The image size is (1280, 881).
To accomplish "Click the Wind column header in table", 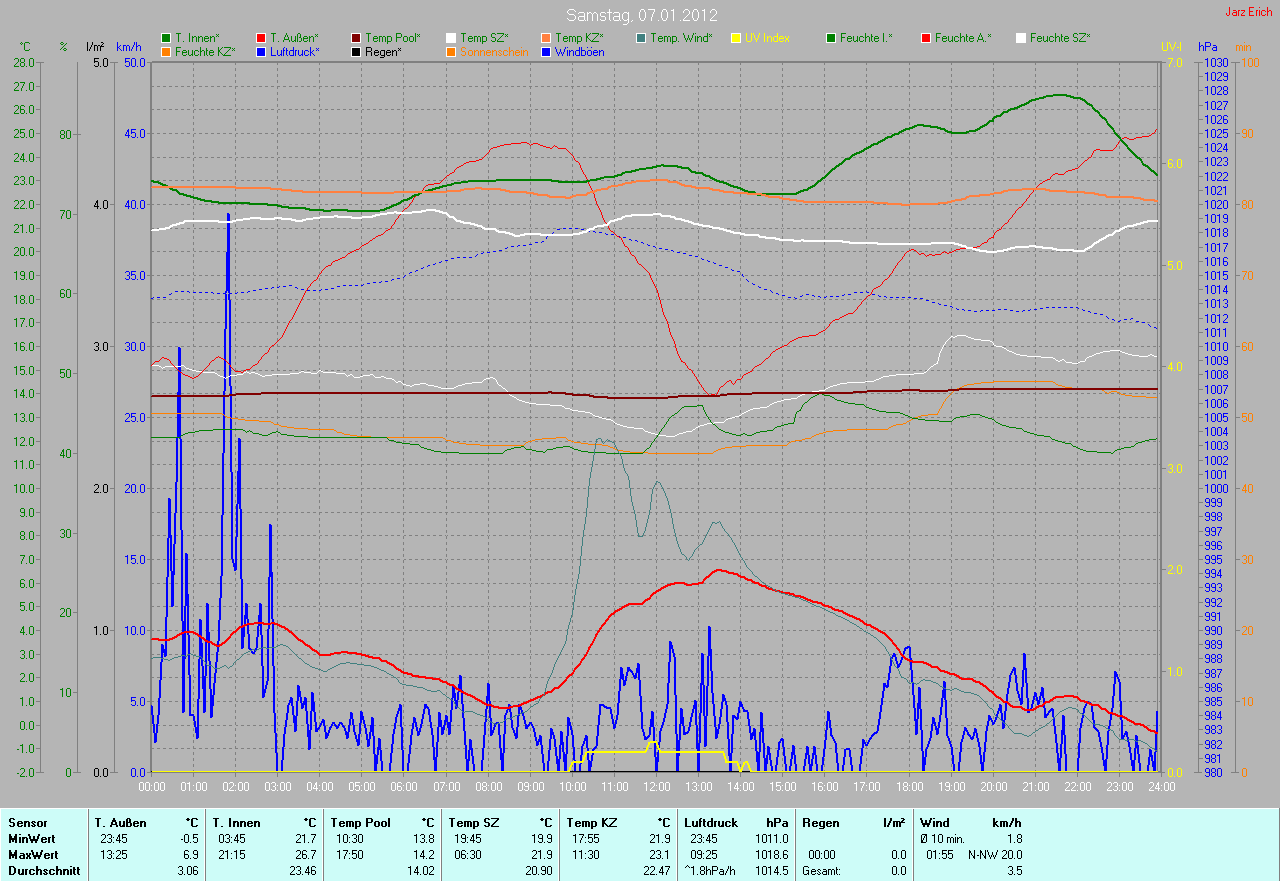I will (x=934, y=822).
